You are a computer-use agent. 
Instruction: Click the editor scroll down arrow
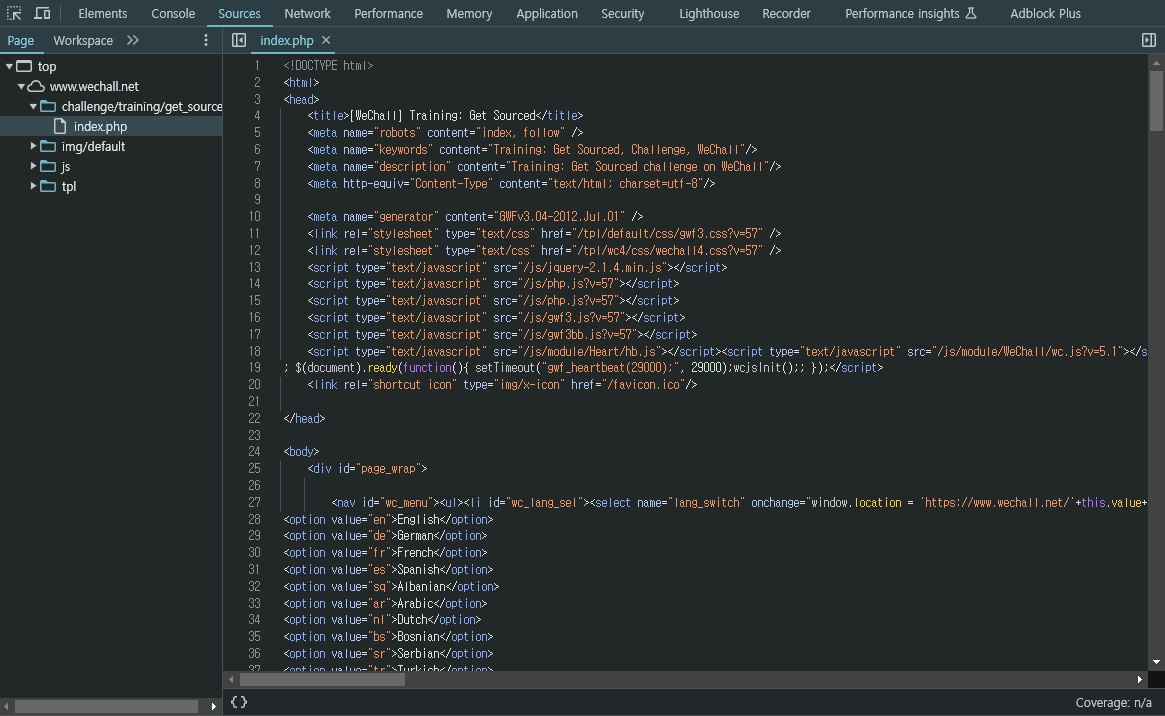(x=1156, y=662)
